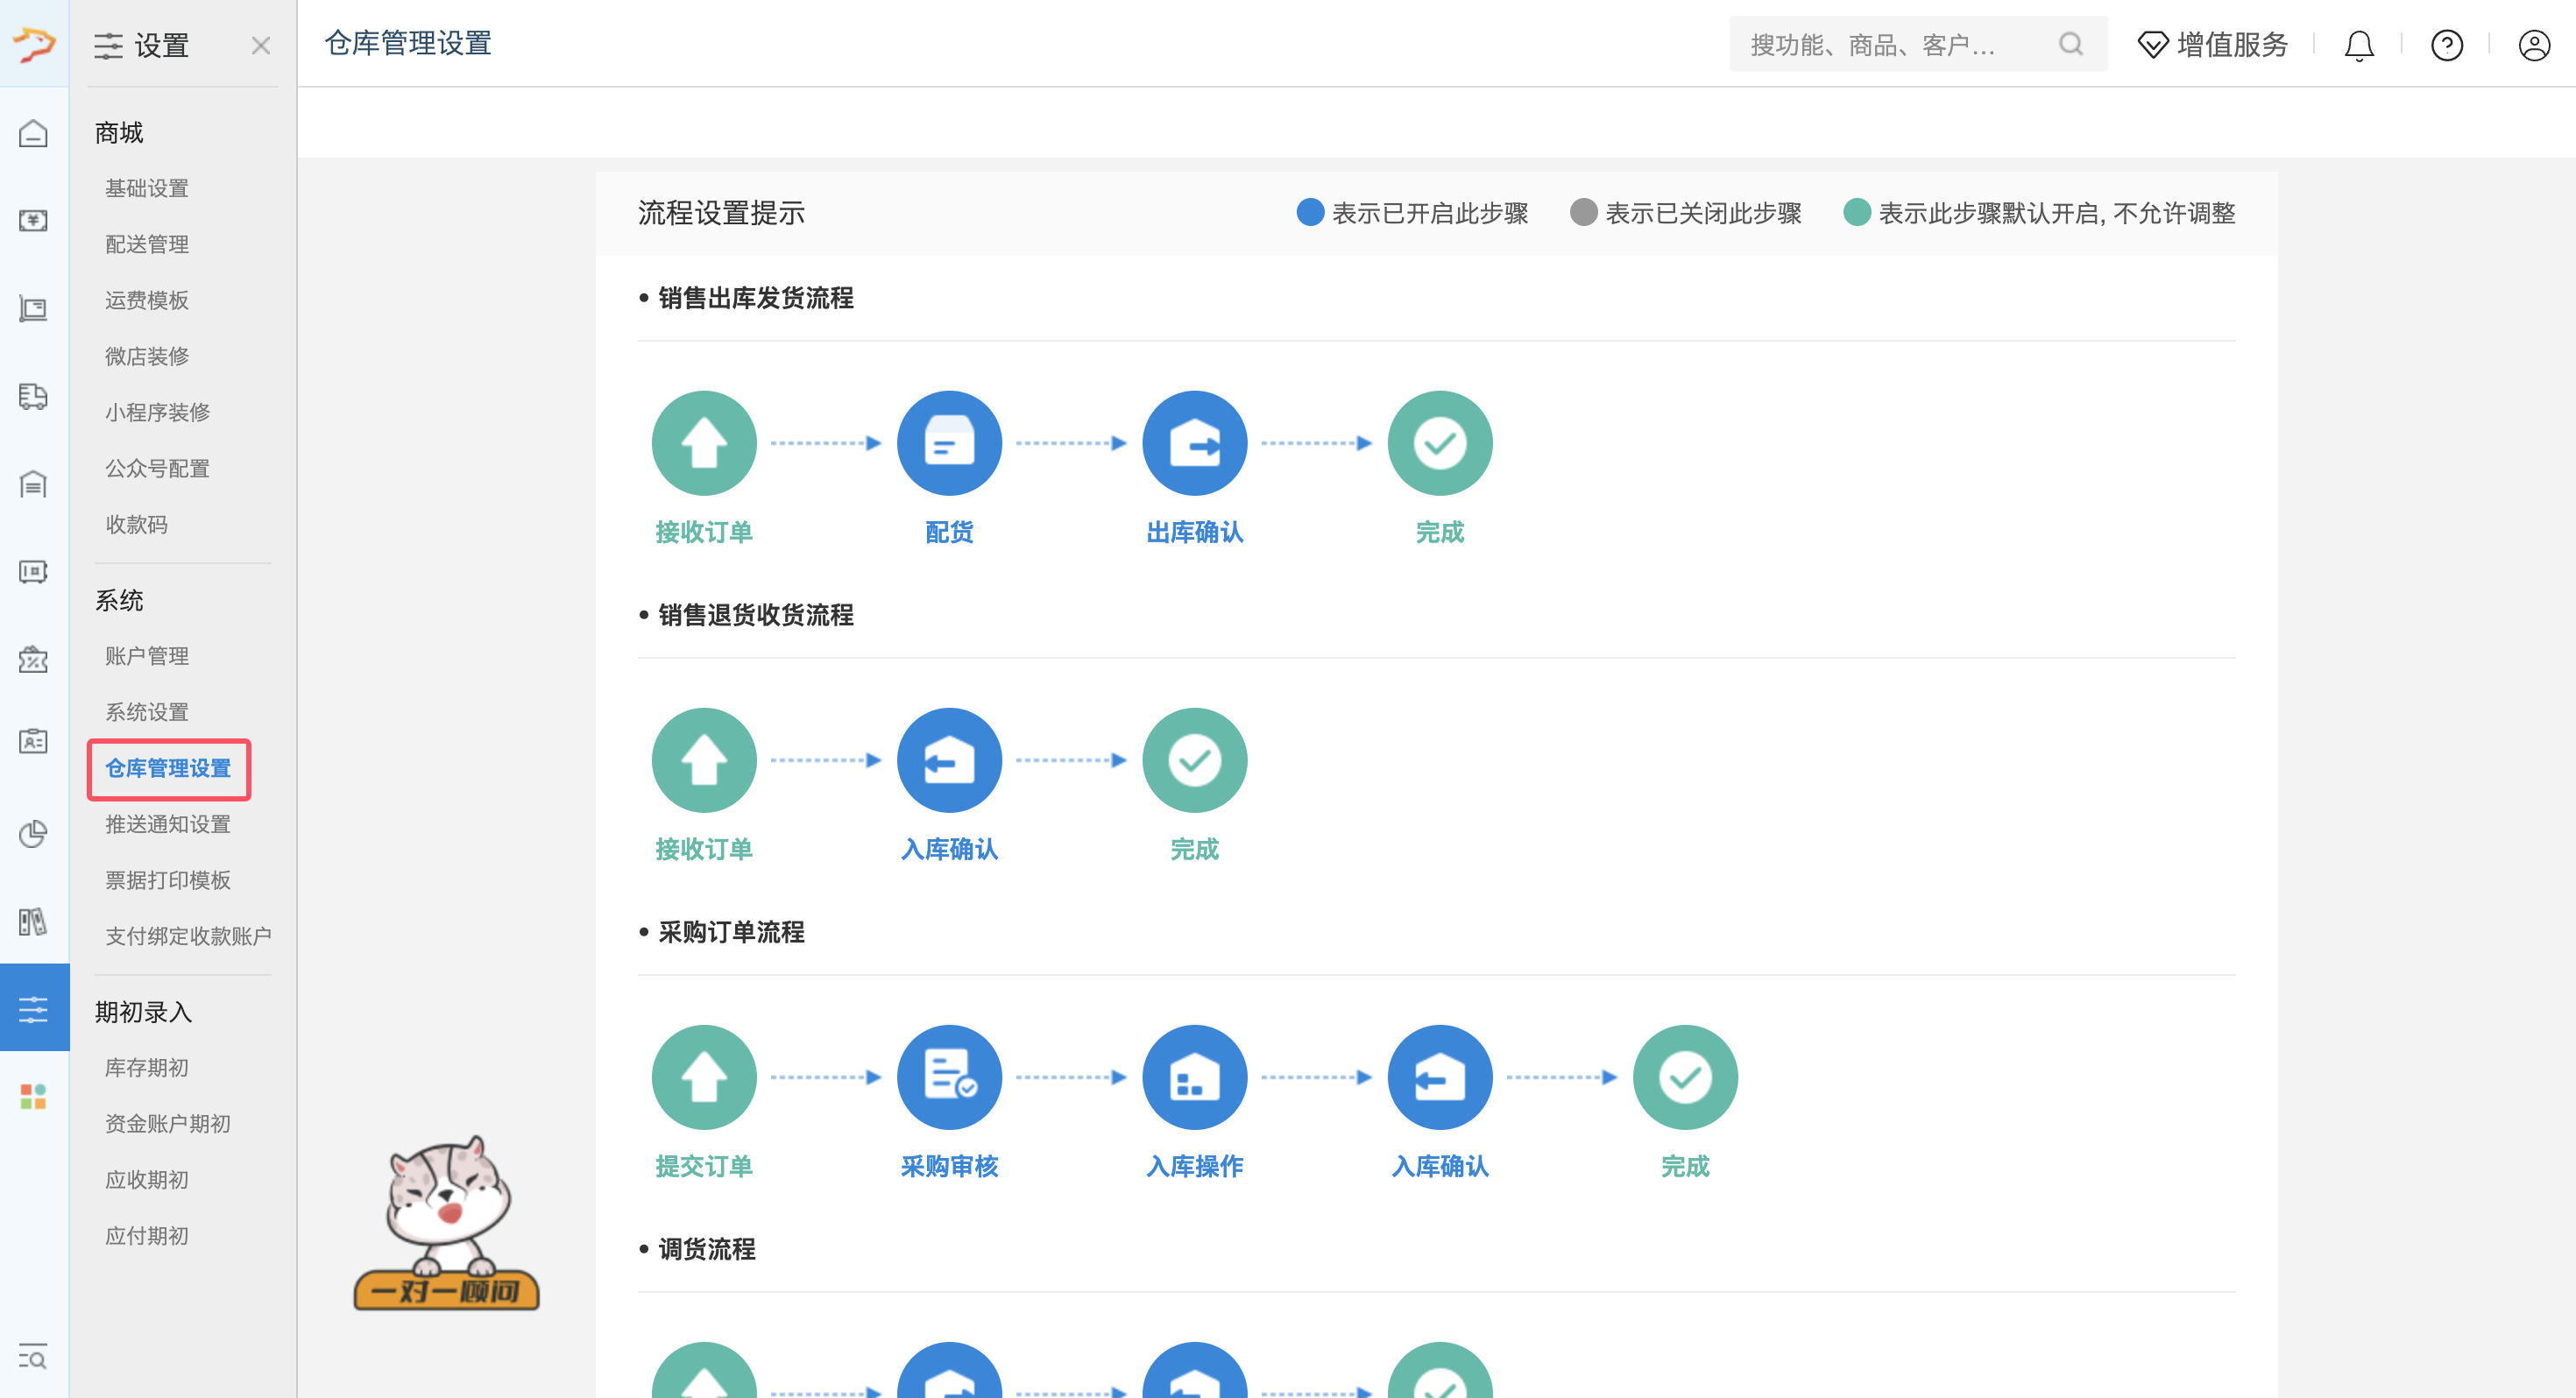Click the orange app logo in the sidebar
The width and height of the screenshot is (2576, 1398).
[x=34, y=44]
